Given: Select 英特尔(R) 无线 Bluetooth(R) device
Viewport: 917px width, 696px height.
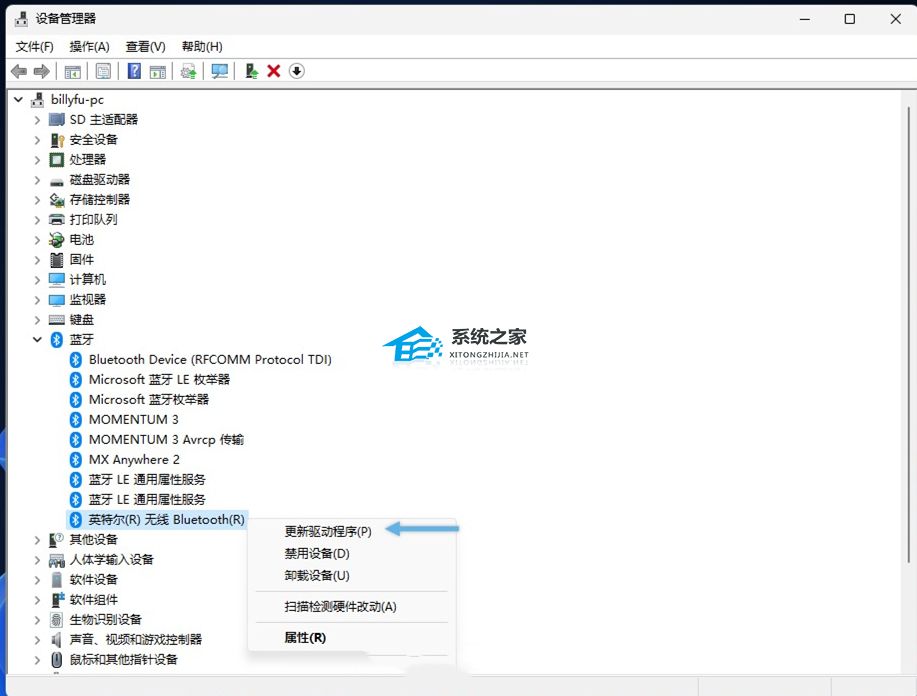Looking at the screenshot, I should point(167,519).
